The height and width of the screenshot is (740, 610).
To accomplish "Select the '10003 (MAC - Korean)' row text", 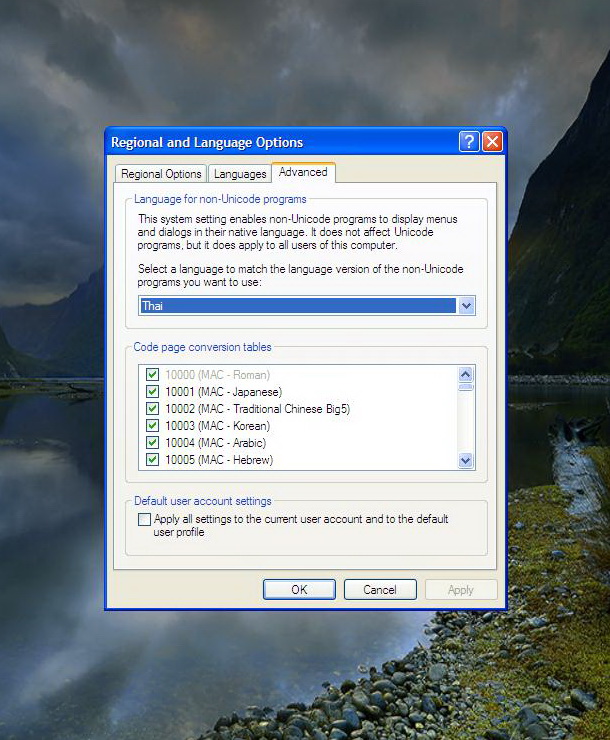I will (217, 426).
